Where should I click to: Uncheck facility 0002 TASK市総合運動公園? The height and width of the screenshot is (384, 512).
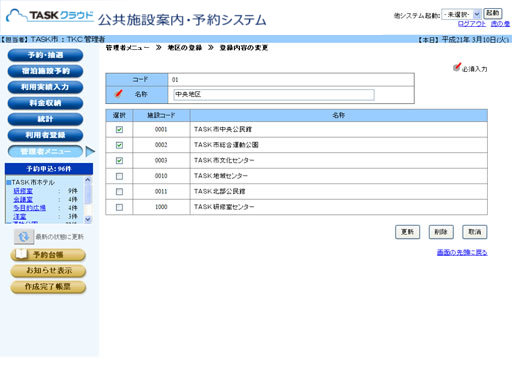click(x=119, y=145)
